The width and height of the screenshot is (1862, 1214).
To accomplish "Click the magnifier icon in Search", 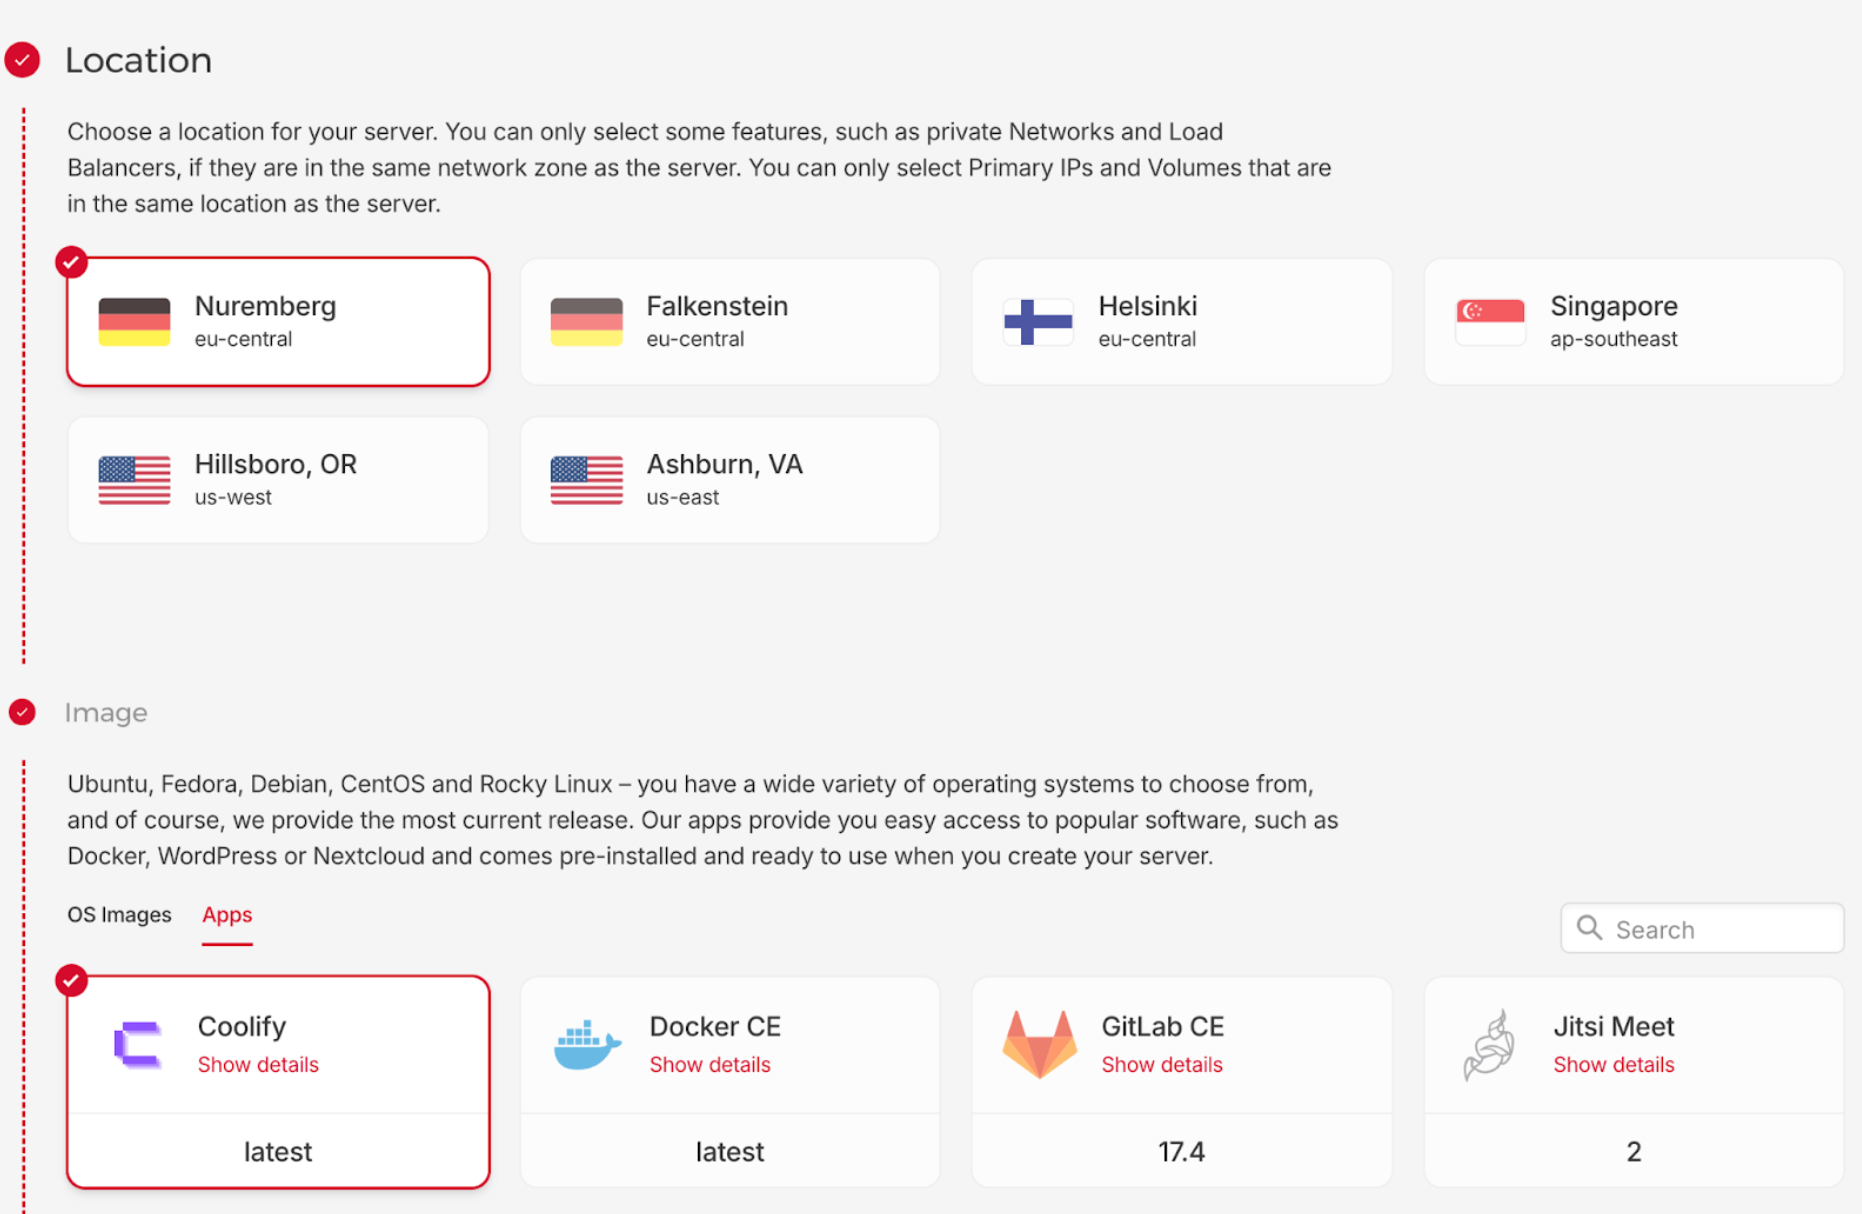I will point(1589,929).
